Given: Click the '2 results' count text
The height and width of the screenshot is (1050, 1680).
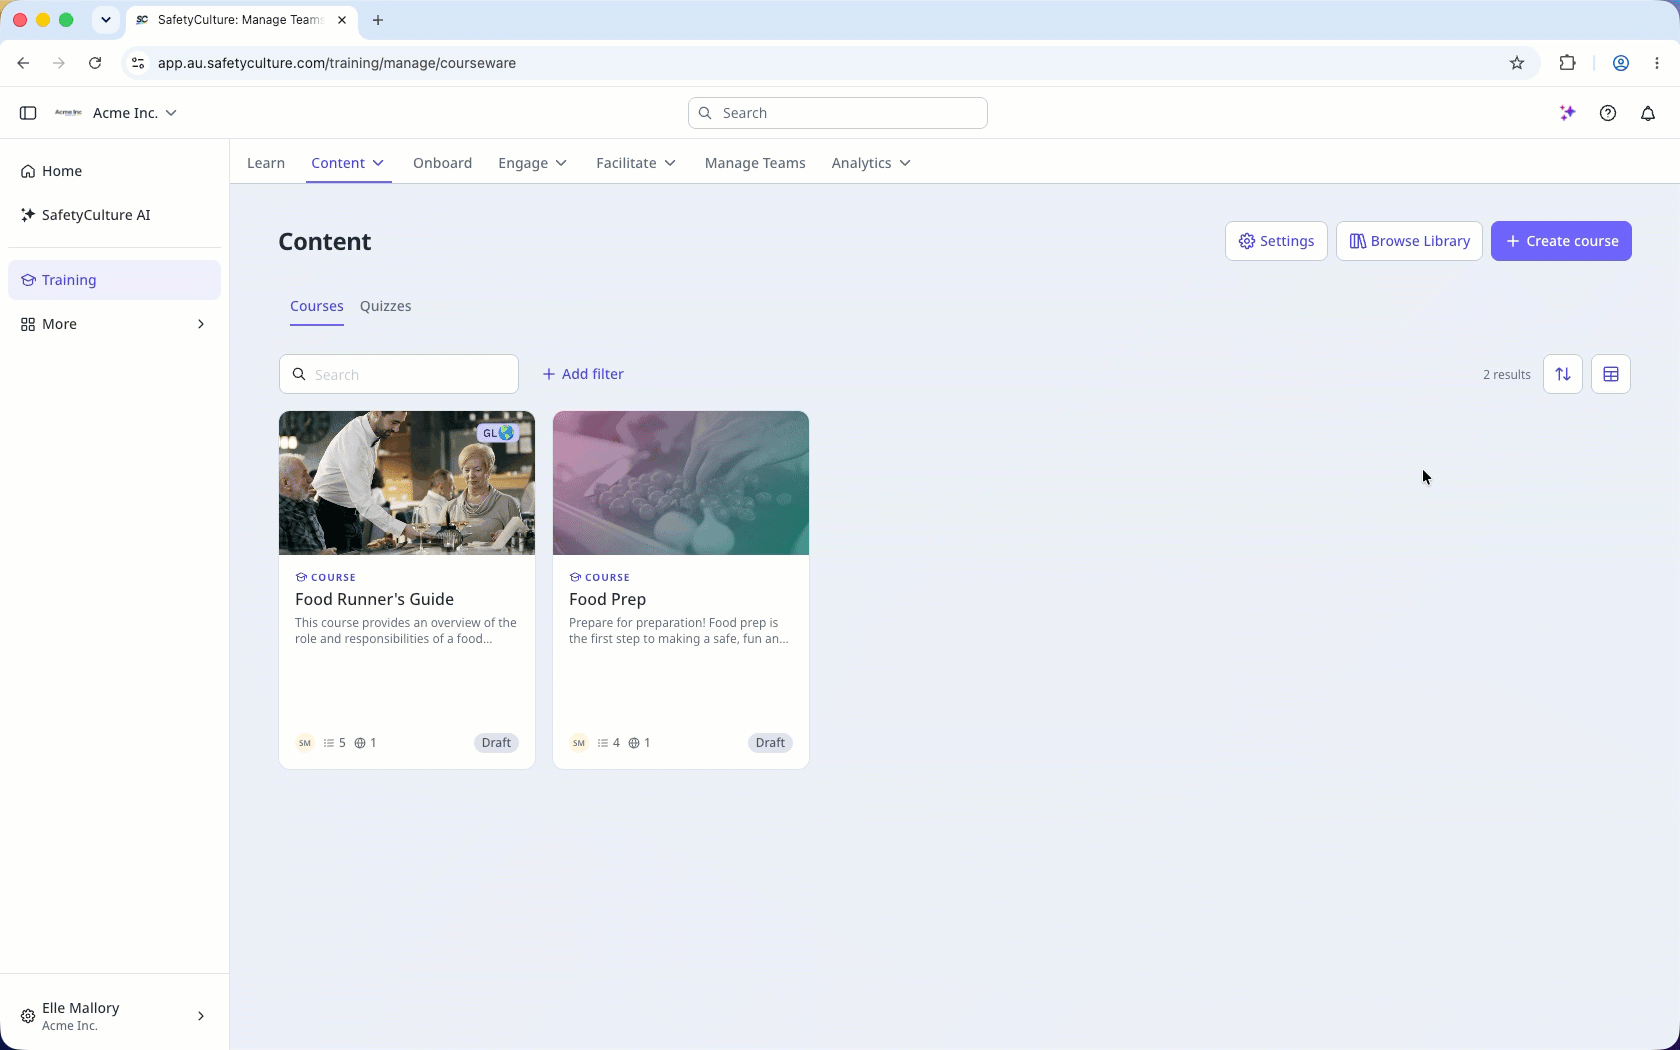Looking at the screenshot, I should [1507, 375].
